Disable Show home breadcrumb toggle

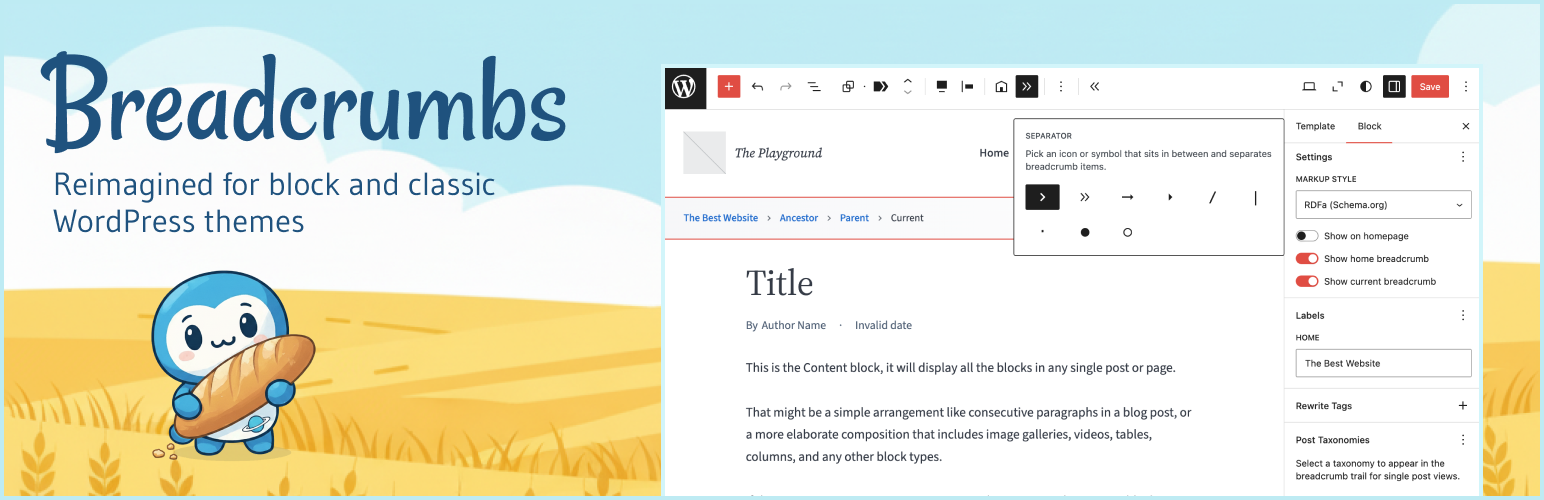[1307, 258]
